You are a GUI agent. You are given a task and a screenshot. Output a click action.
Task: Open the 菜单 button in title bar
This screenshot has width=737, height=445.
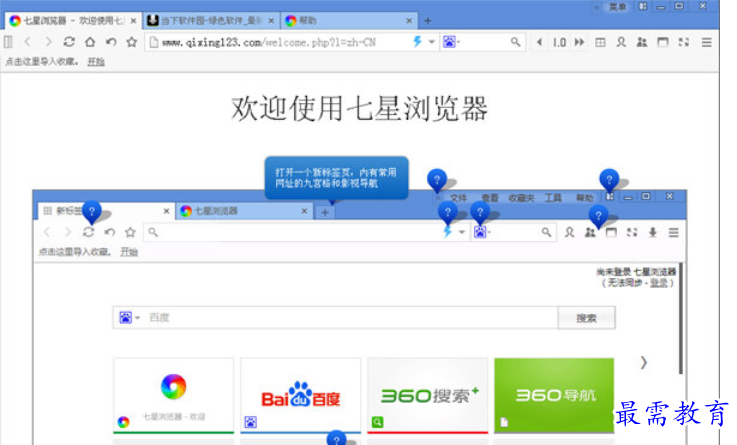(x=618, y=7)
